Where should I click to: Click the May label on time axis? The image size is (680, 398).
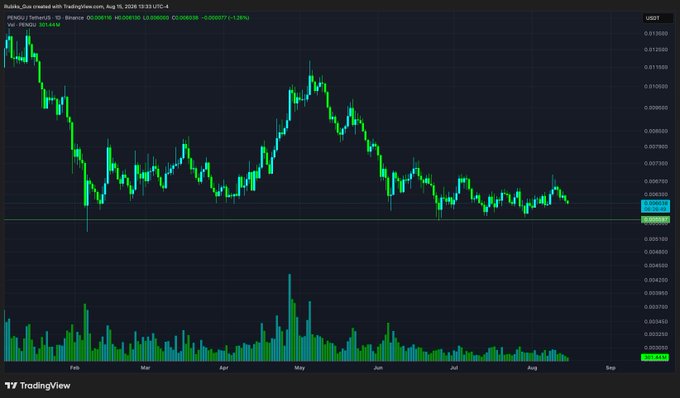point(300,368)
